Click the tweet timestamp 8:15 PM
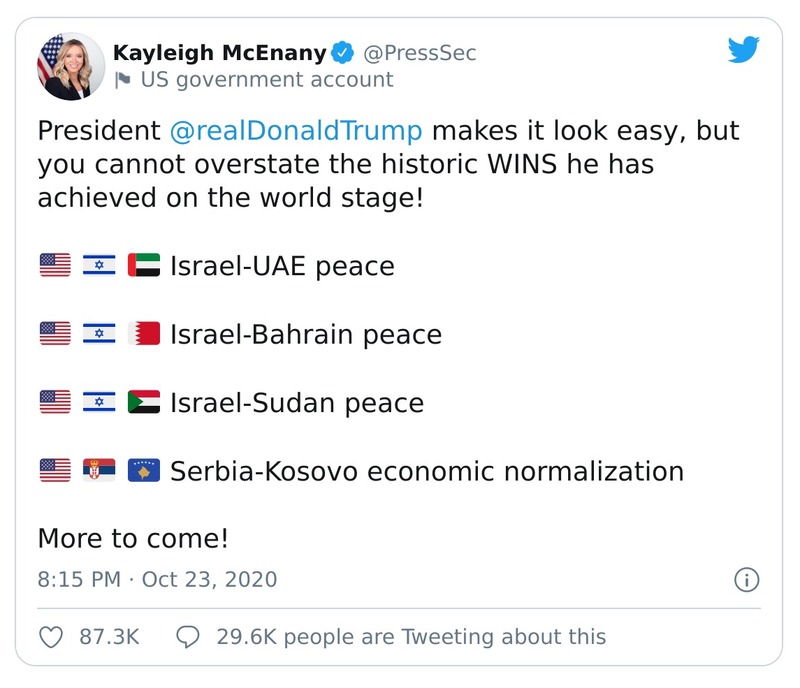The image size is (800, 688). pos(77,581)
